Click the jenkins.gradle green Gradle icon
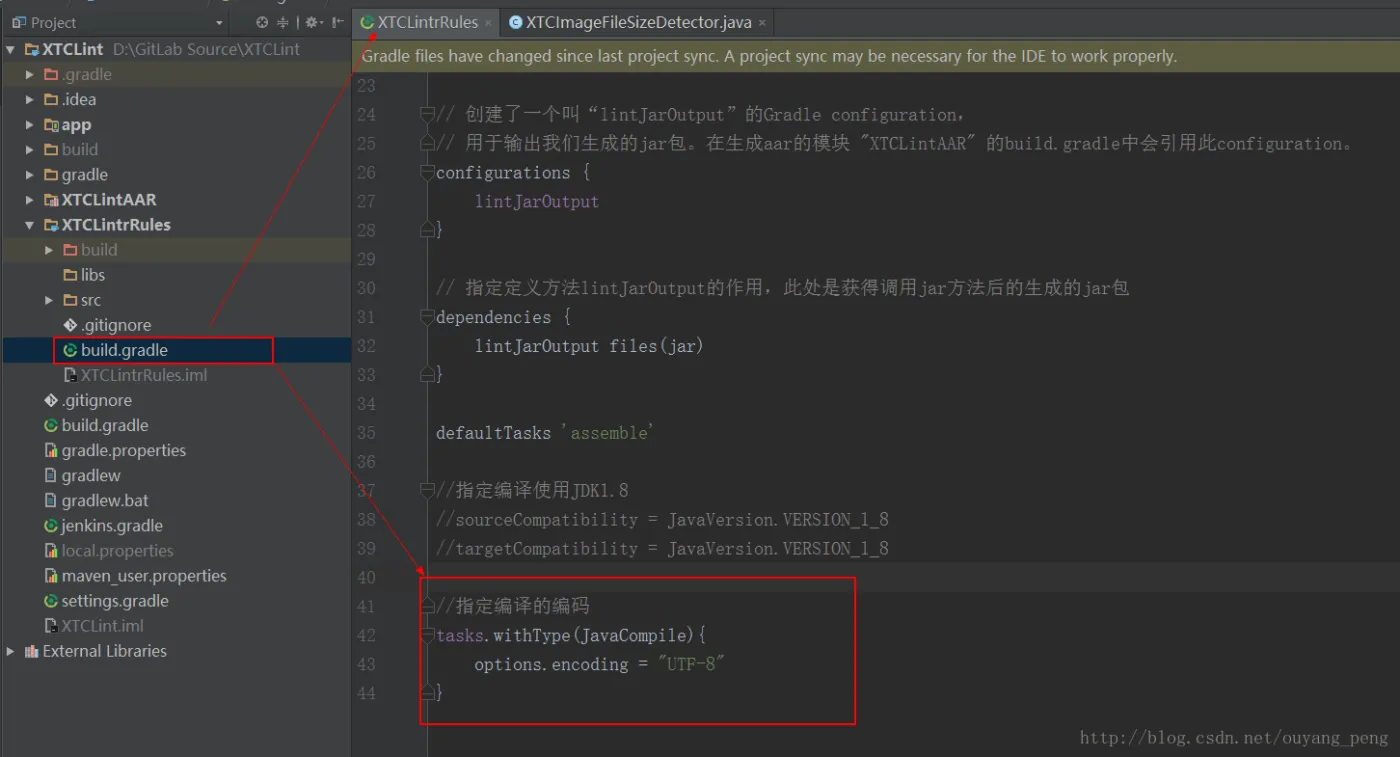 tap(51, 525)
